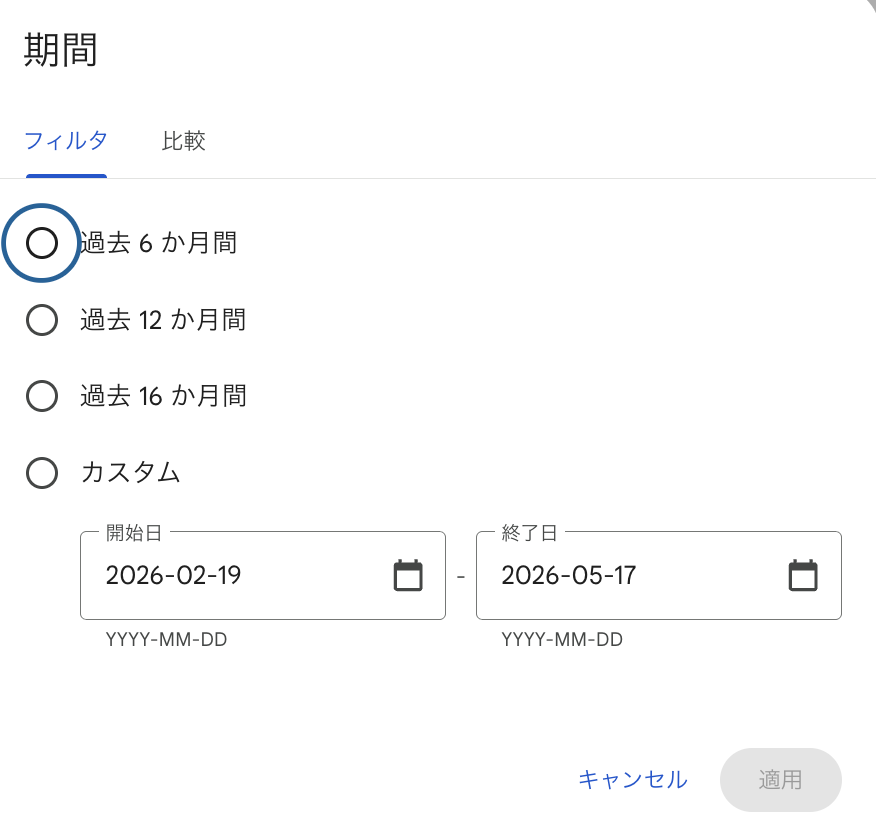The height and width of the screenshot is (824, 876).
Task: Switch to the 比較 tab
Action: (x=183, y=141)
